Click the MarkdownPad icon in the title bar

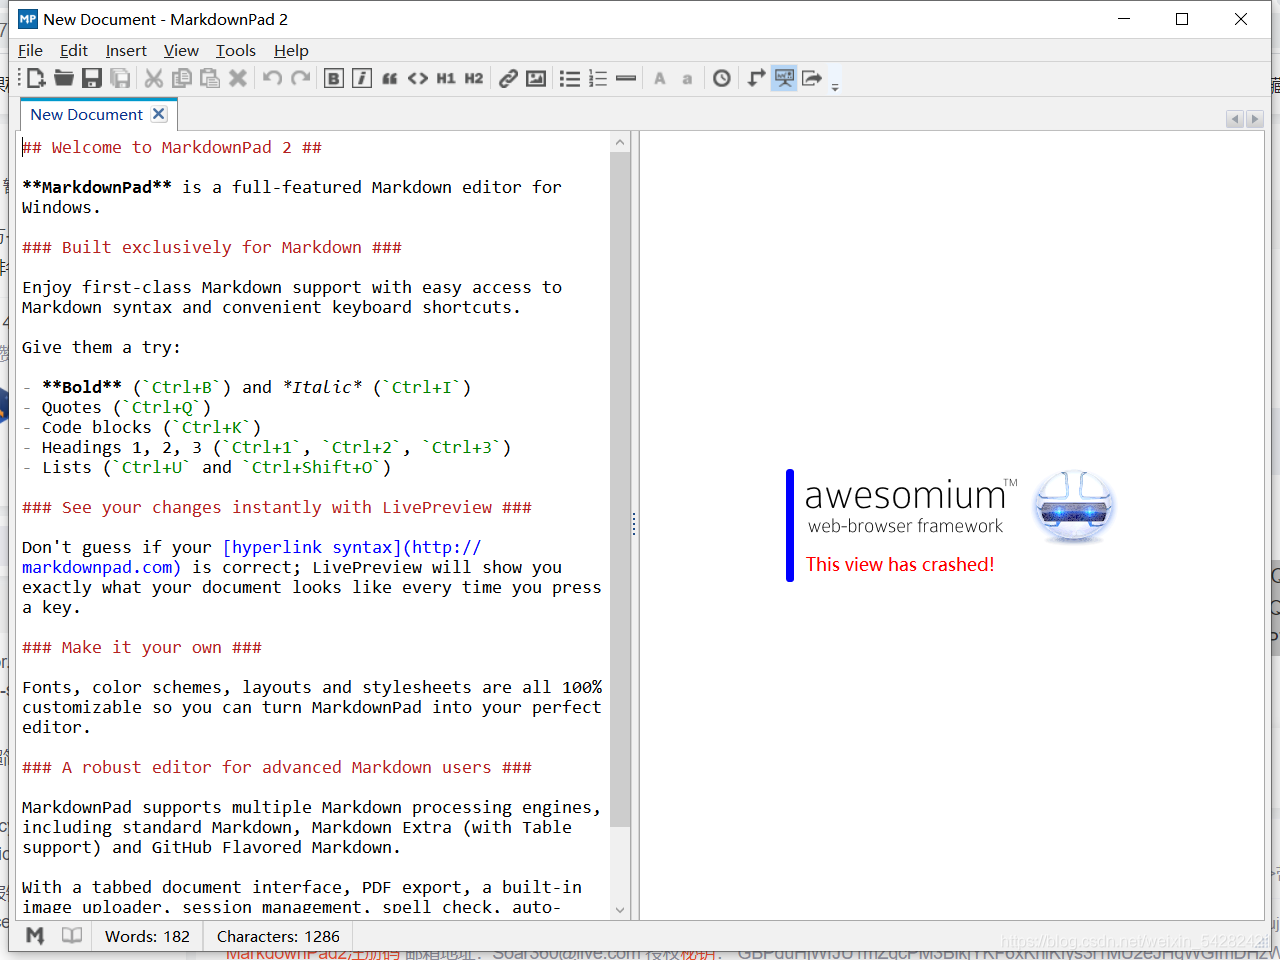(x=28, y=19)
